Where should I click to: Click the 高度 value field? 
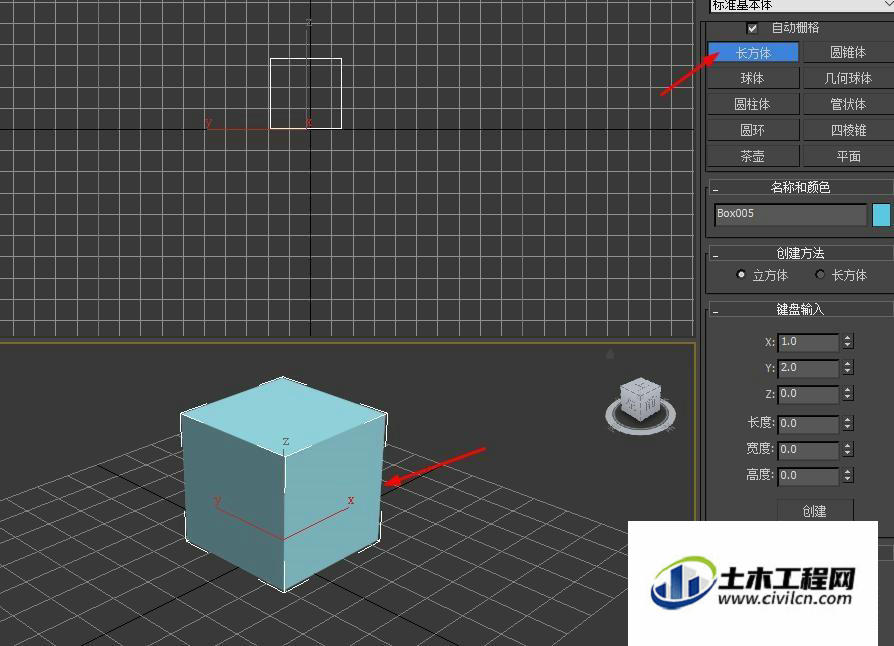(x=808, y=476)
